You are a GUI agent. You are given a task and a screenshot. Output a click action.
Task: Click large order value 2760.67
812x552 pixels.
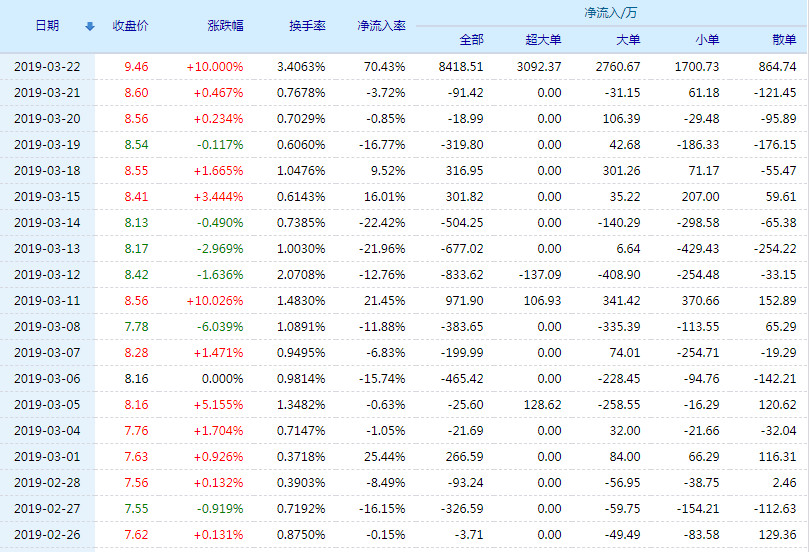(x=618, y=67)
